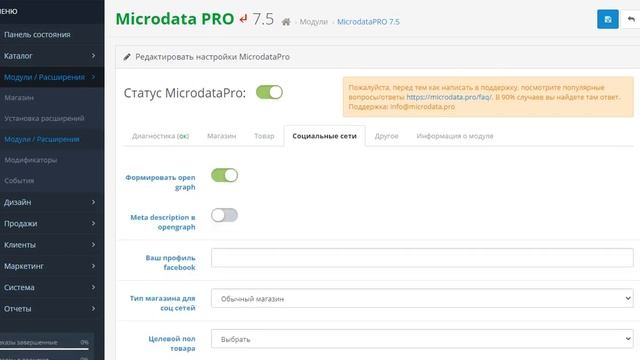Screen dimensions: 640x360
Task: Disable Формировать open graph switch
Action: [224, 176]
